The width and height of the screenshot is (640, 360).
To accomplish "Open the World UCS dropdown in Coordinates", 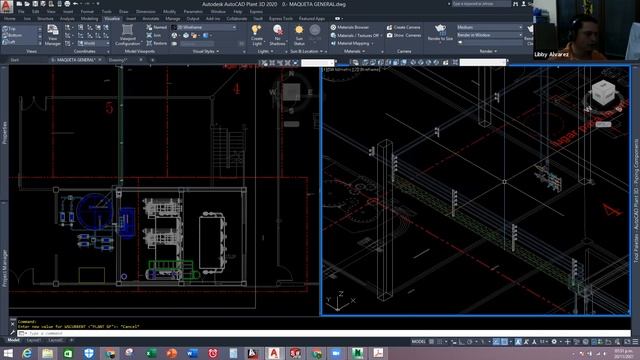I will pos(93,43).
